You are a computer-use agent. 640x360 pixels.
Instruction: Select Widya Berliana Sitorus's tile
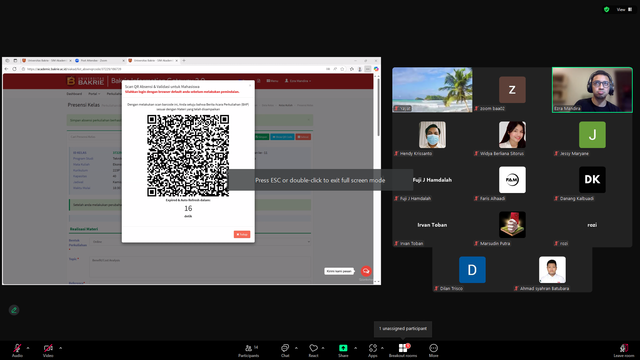(x=512, y=135)
